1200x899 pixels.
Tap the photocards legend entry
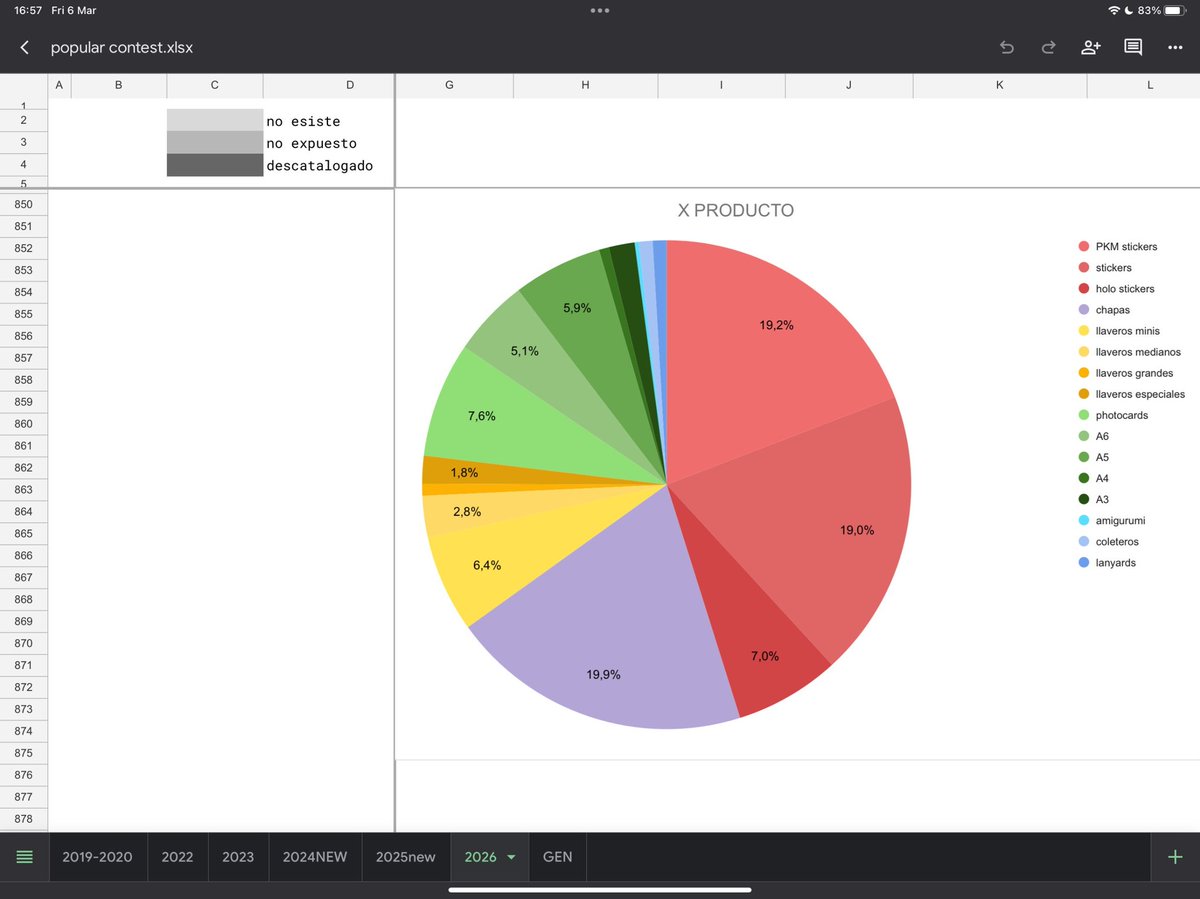(x=1112, y=415)
